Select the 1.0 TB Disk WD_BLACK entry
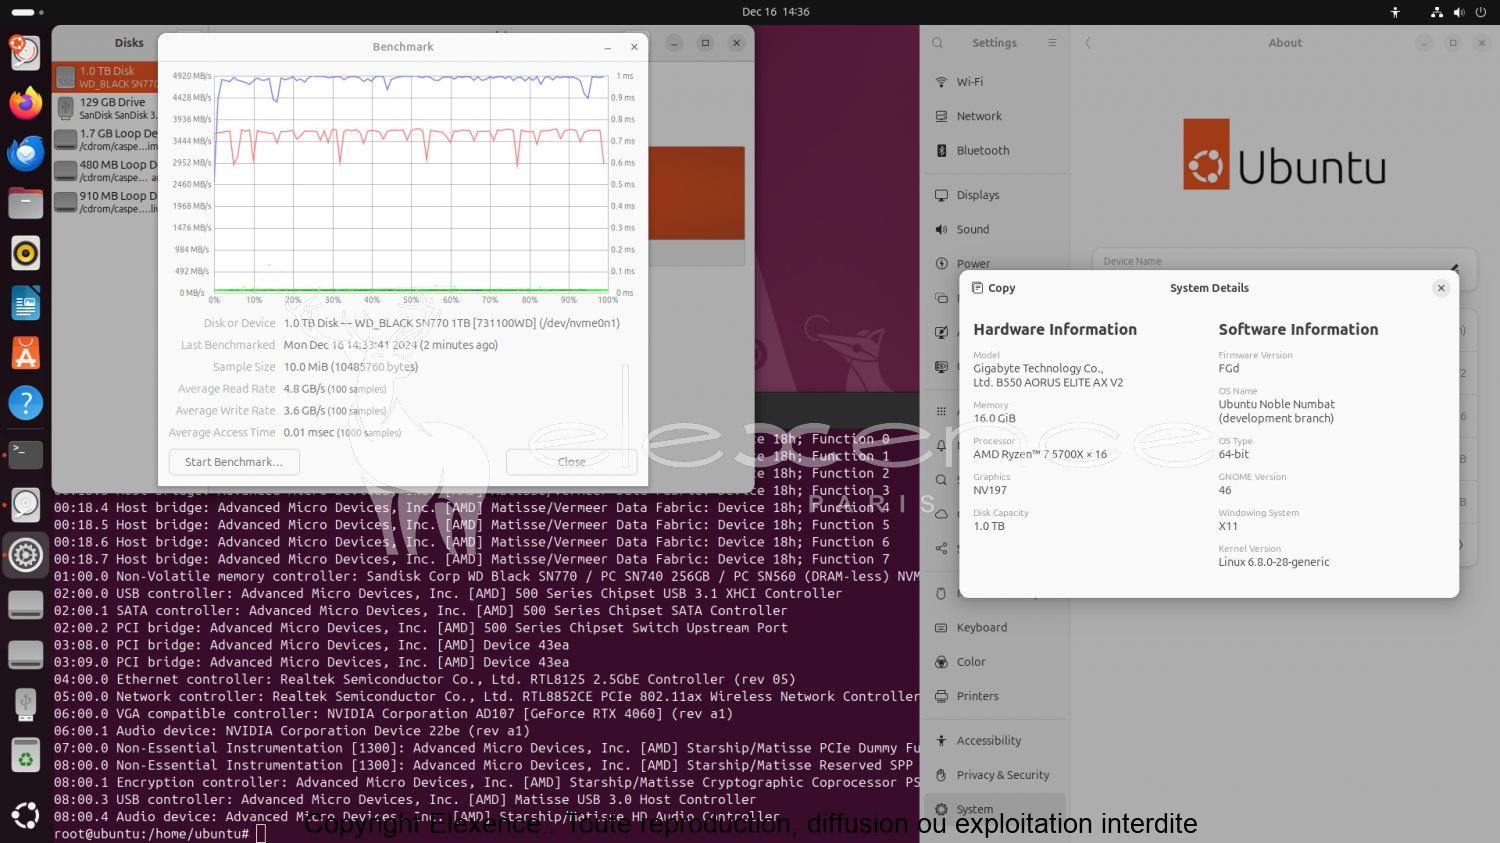The image size is (1500, 843). pos(105,77)
